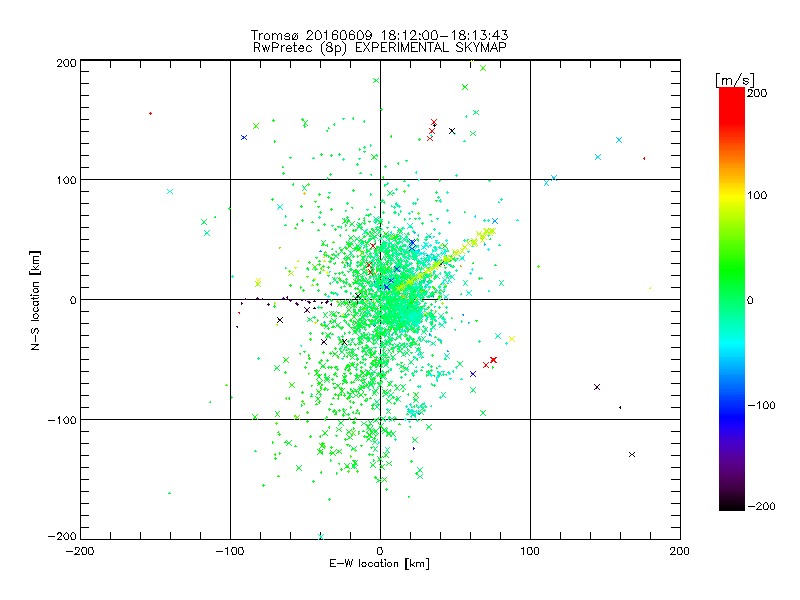800x600 pixels.
Task: Click the y-axis tick label '-100'
Action: click(x=62, y=420)
